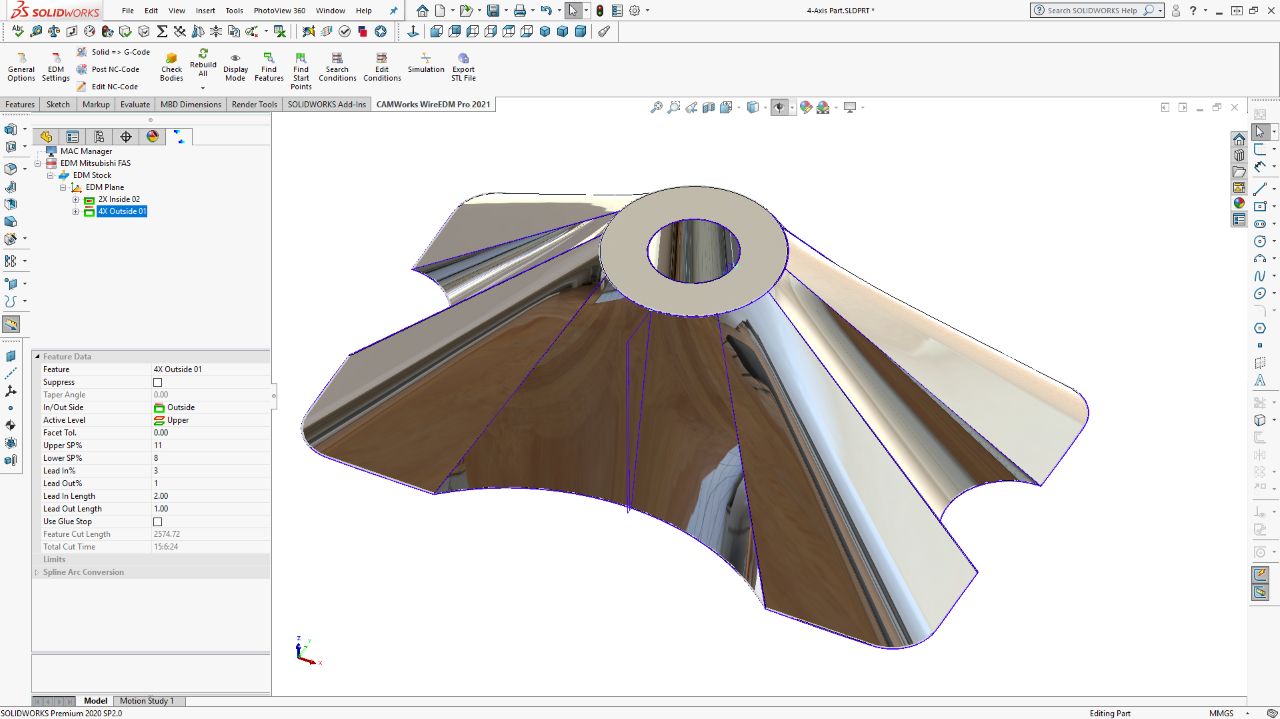The image size is (1280, 719).
Task: Open the Display Mode tool
Action: tap(235, 65)
